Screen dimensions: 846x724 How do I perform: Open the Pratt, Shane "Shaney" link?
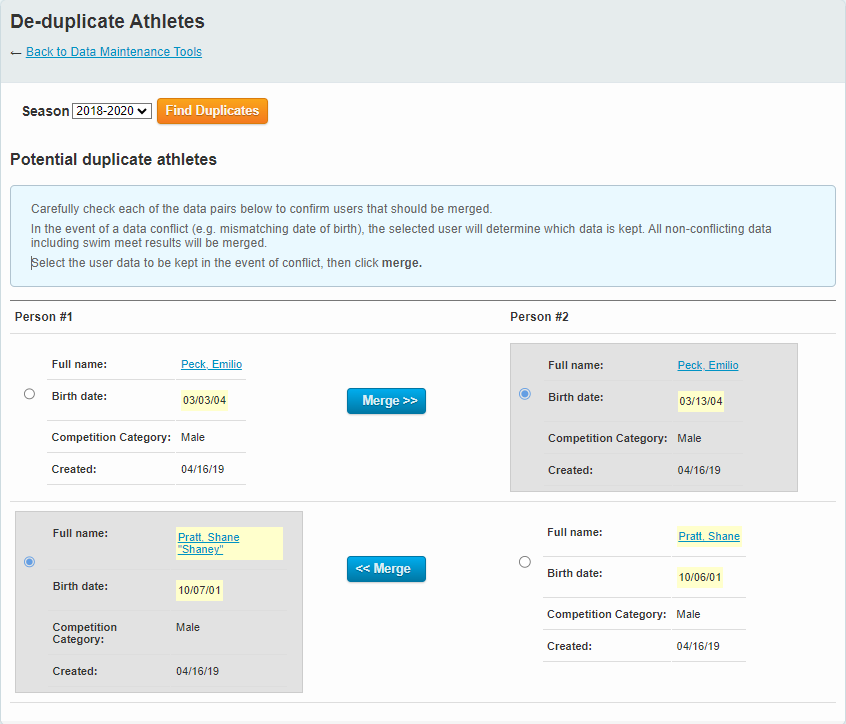[x=208, y=543]
